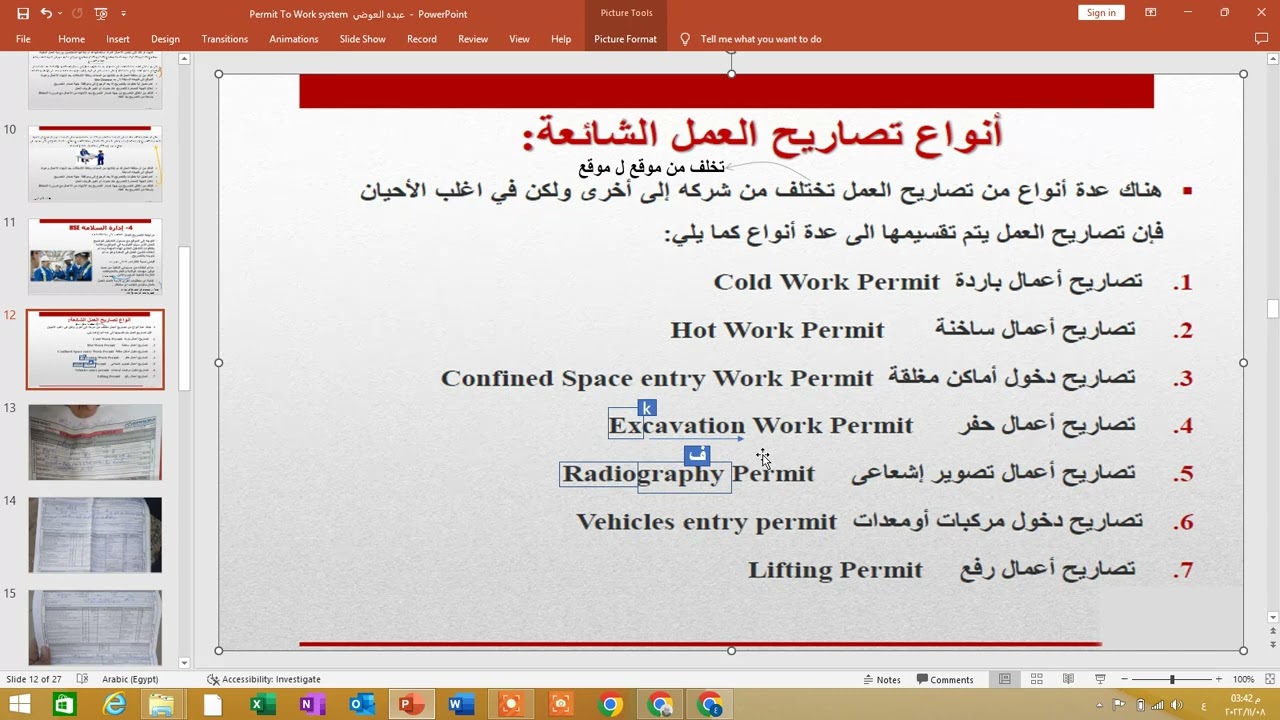1280x720 pixels.
Task: Open the Review ribbon tab
Action: [x=473, y=39]
